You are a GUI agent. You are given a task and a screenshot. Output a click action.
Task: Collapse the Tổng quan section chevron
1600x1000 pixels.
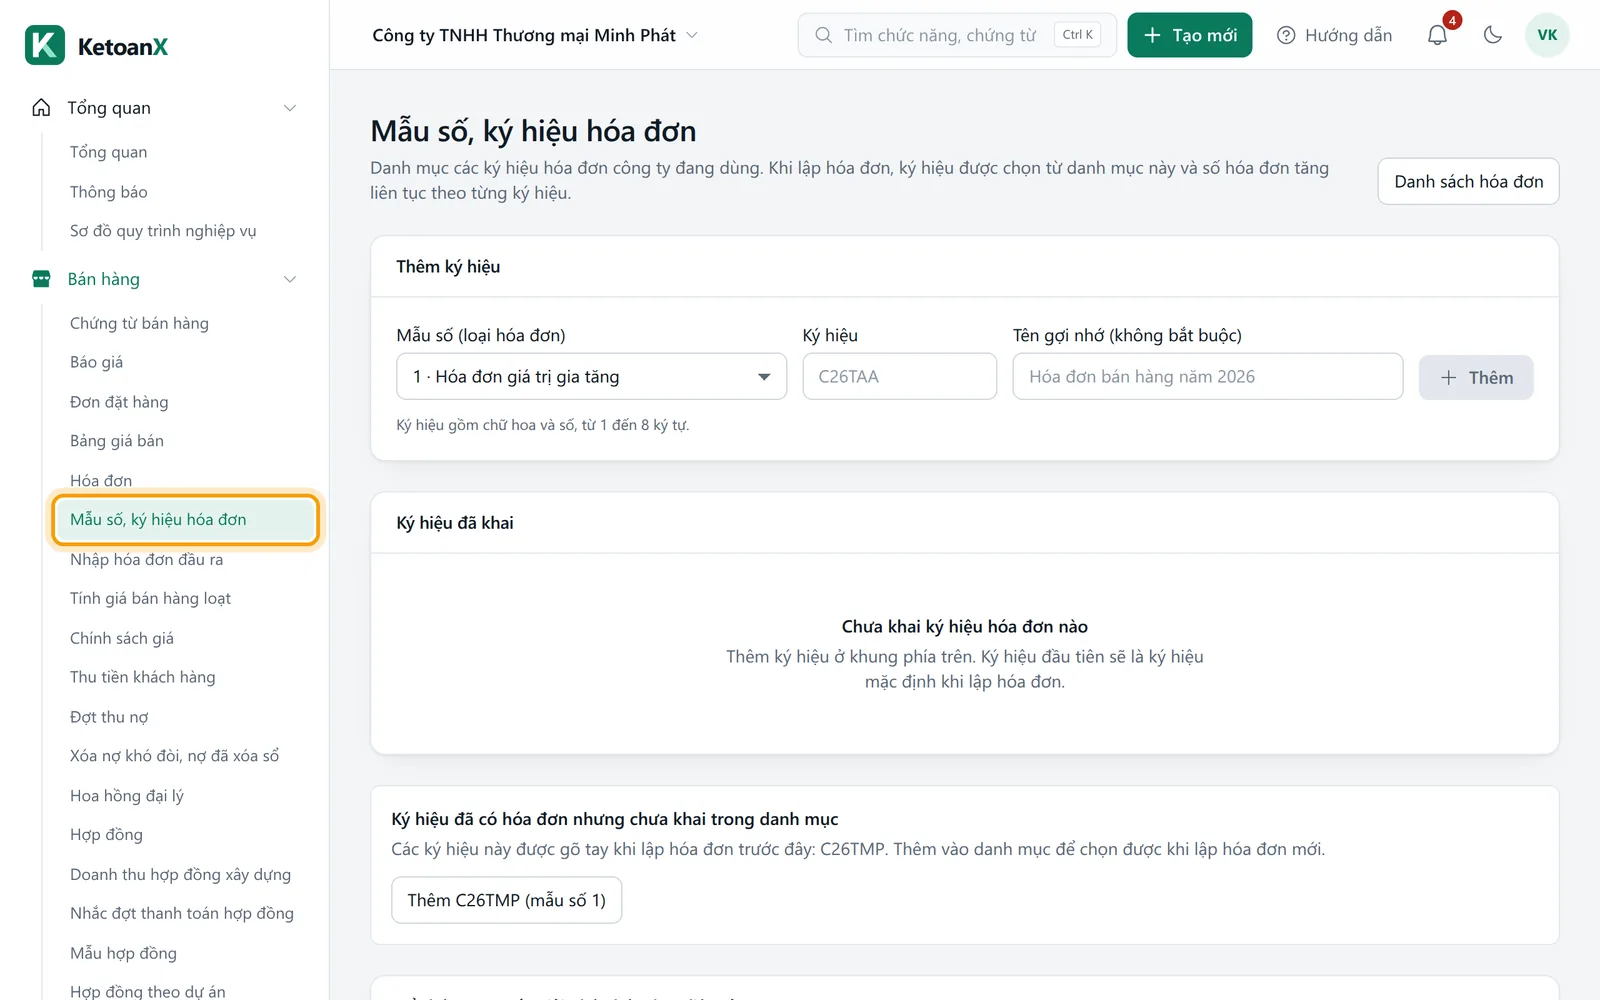tap(290, 108)
